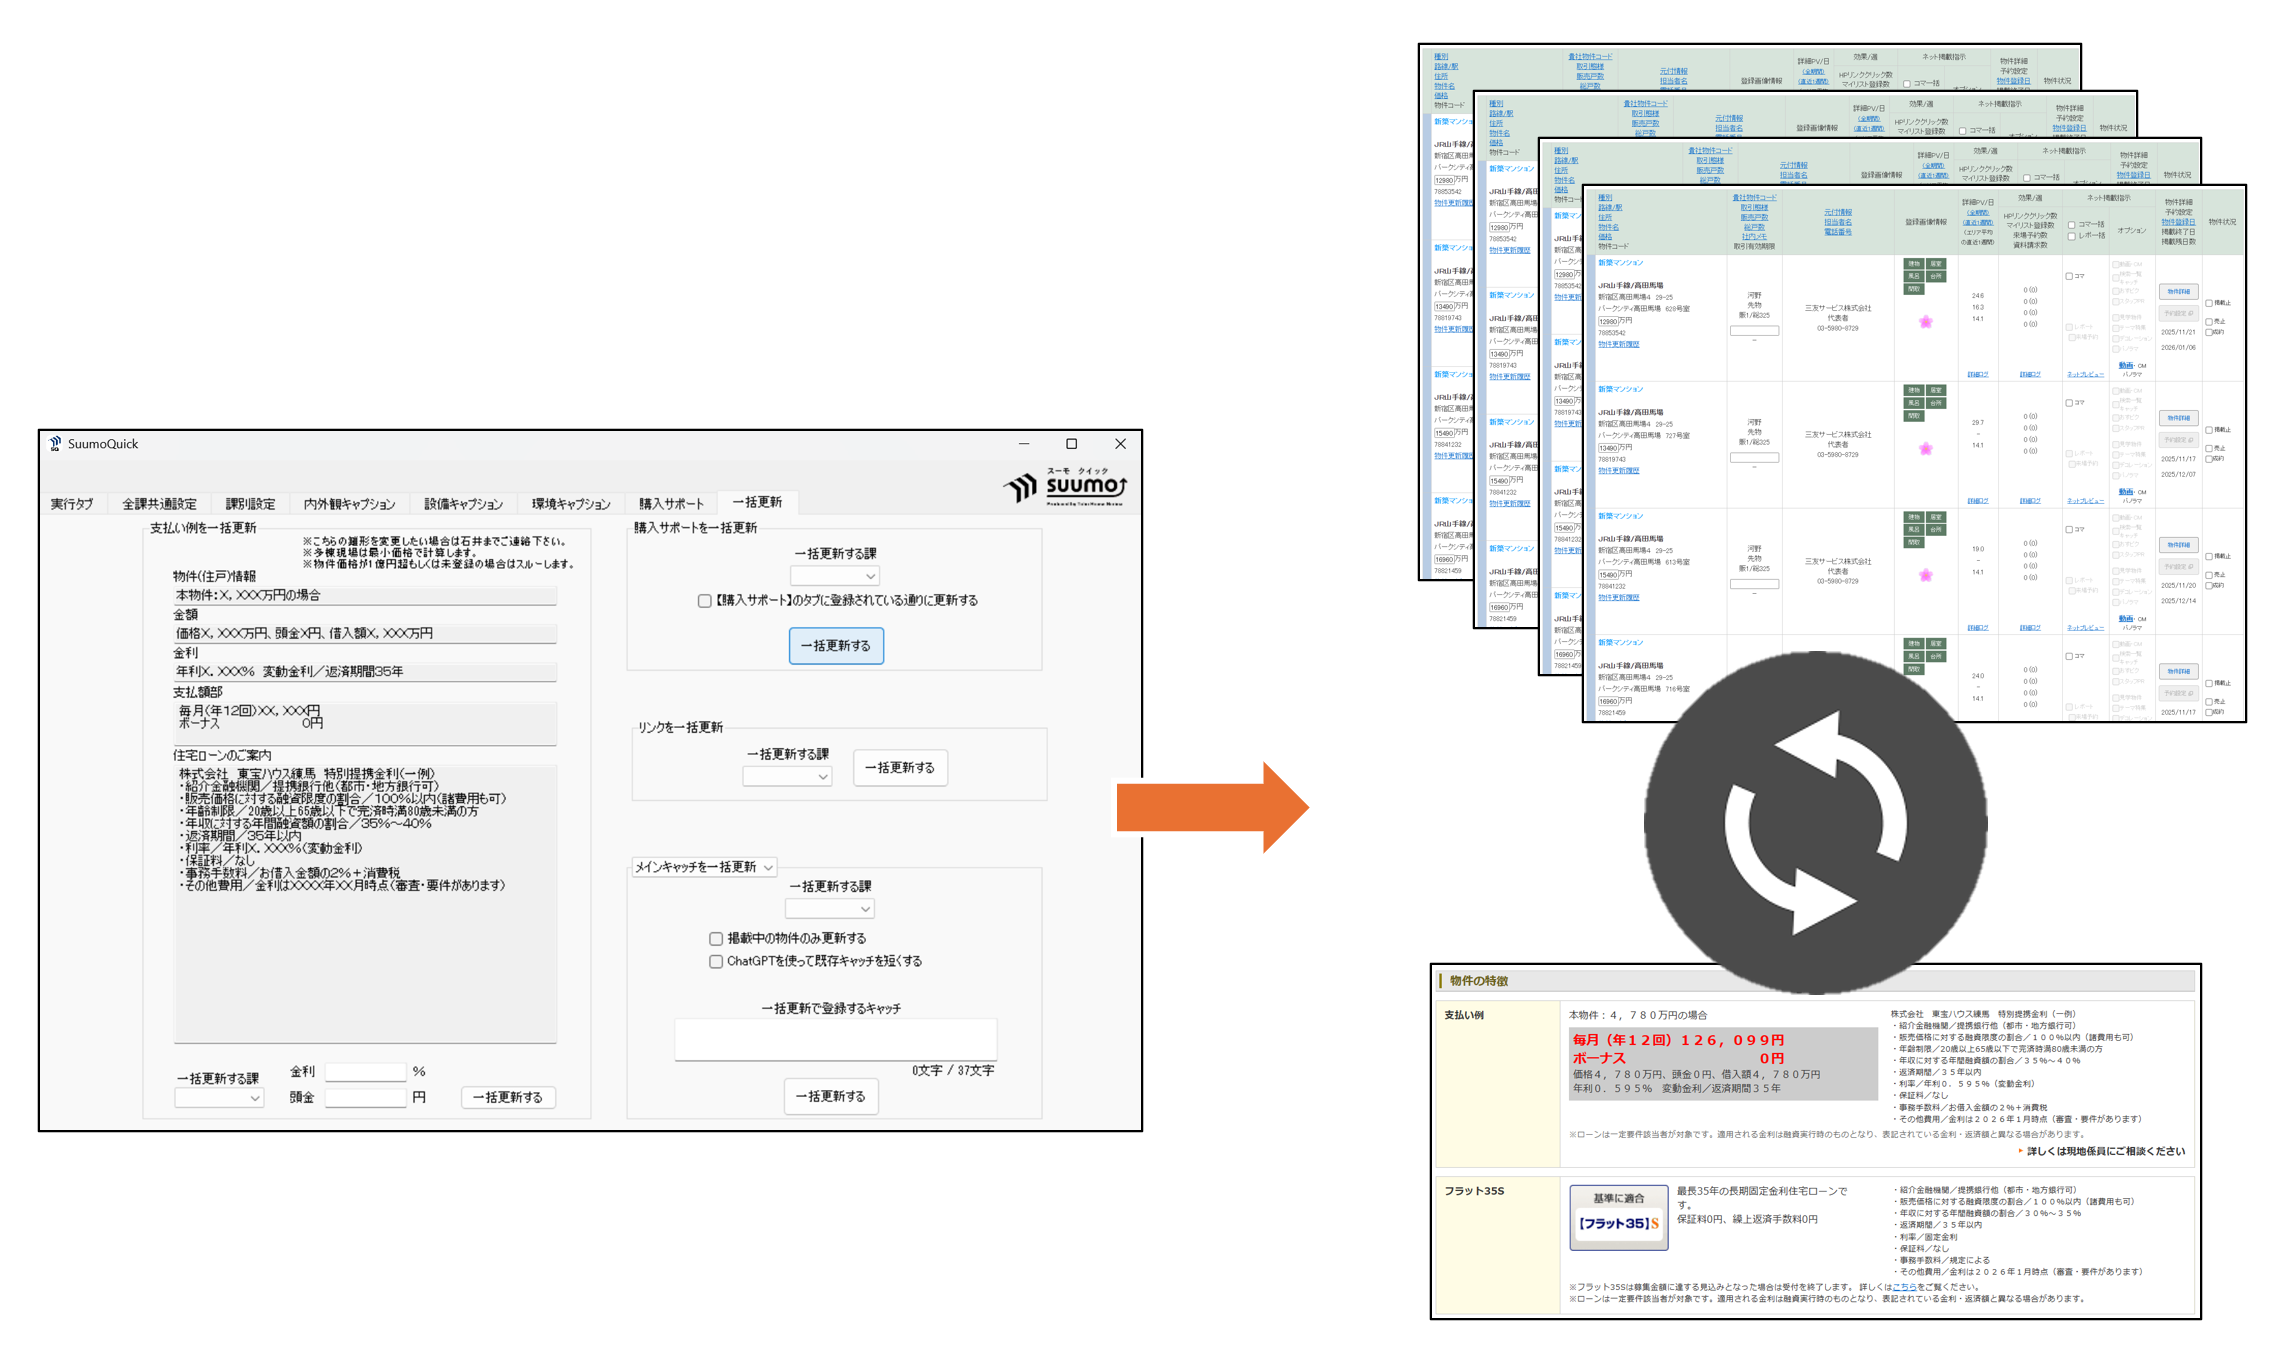Open 一括更新する課 dropdown in リンク section
The image size is (2279, 1352).
click(787, 776)
